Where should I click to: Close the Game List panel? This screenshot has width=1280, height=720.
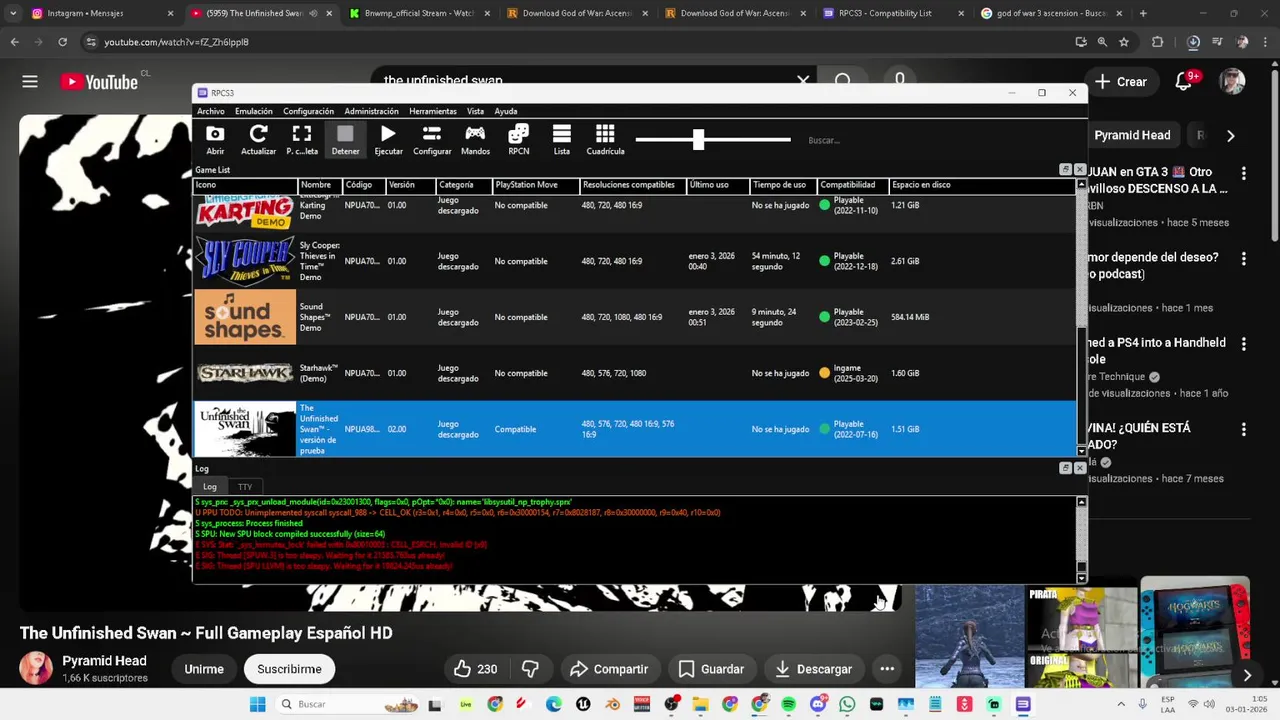tap(1080, 170)
